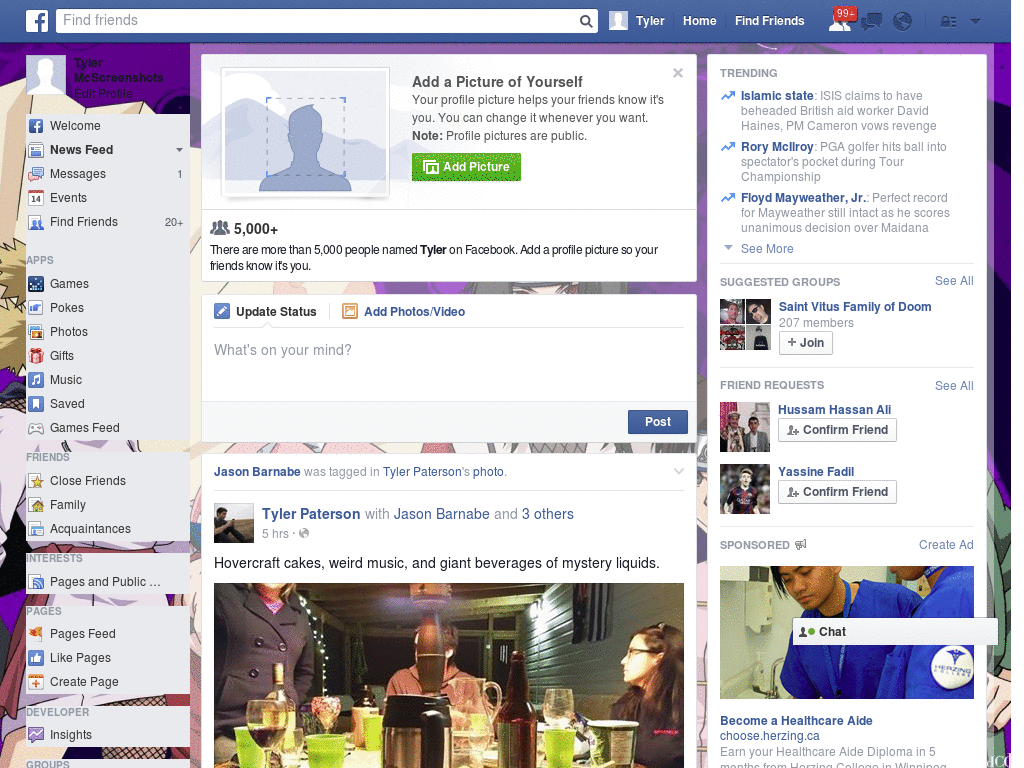
Task: Click the Events calendar icon
Action: click(x=36, y=198)
